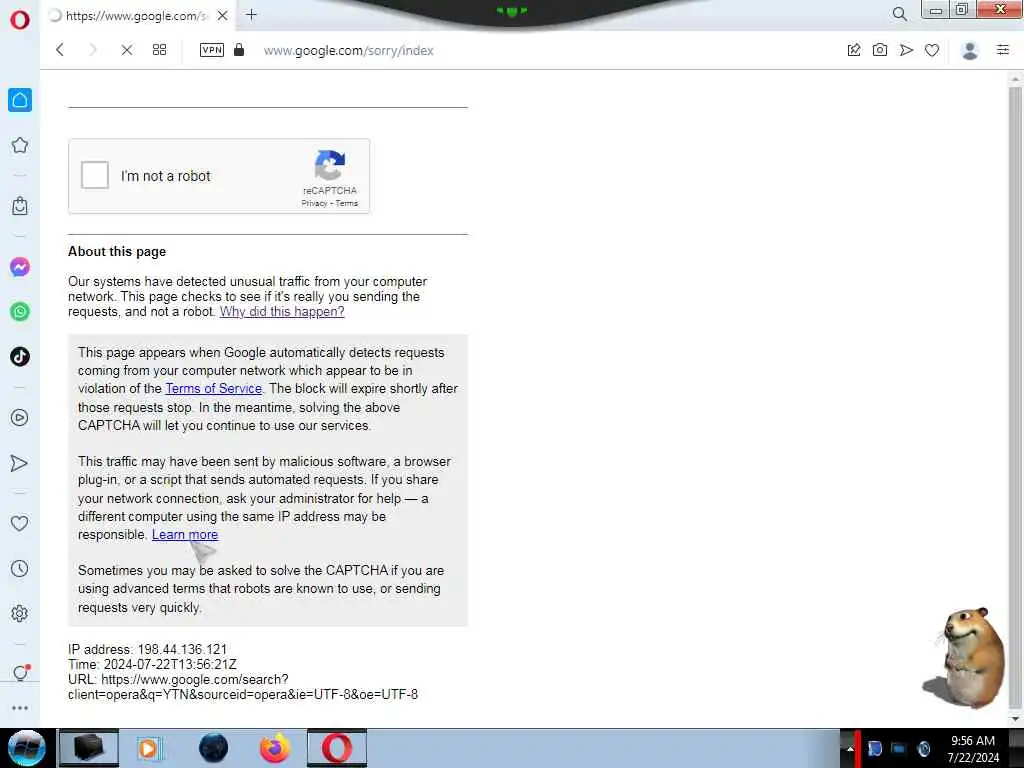The width and height of the screenshot is (1024, 768).
Task: Open the media player taskbar icon
Action: (148, 748)
